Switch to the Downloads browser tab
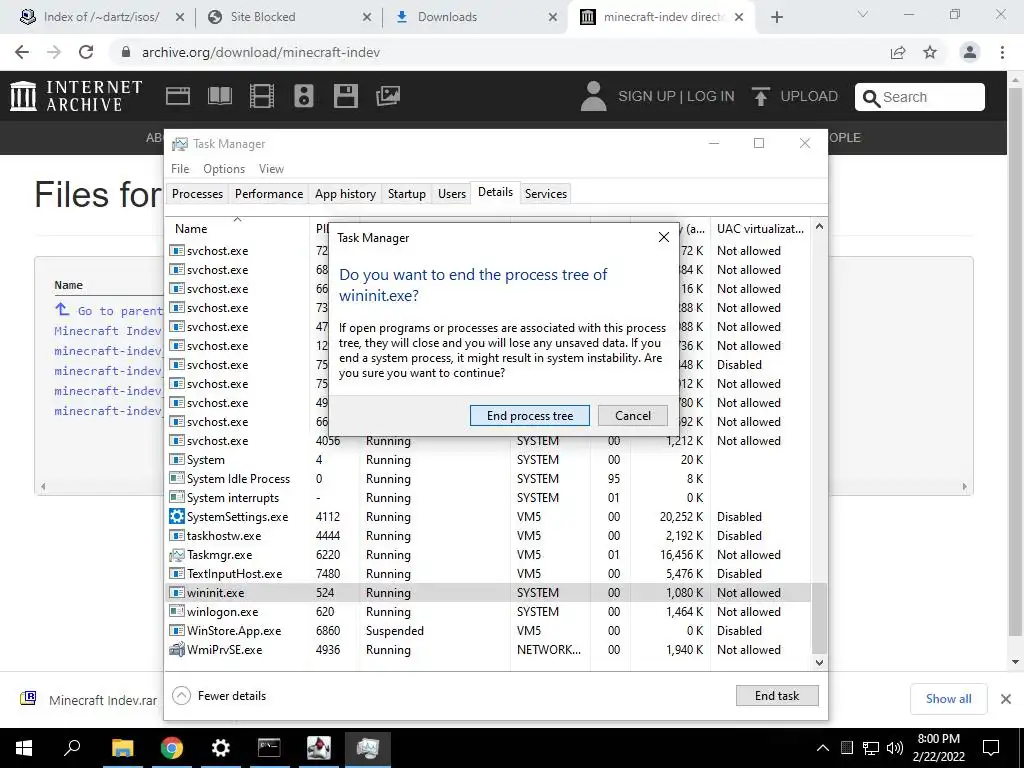This screenshot has height=768, width=1024. tap(474, 17)
